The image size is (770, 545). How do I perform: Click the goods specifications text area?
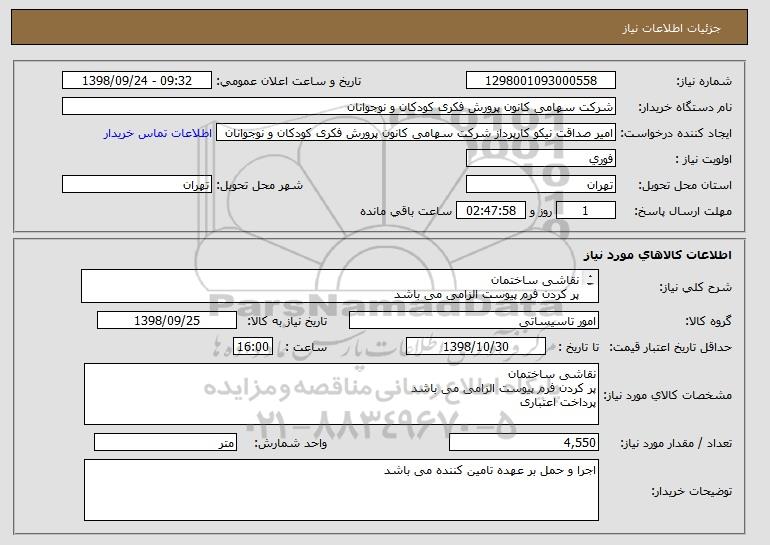(x=341, y=394)
